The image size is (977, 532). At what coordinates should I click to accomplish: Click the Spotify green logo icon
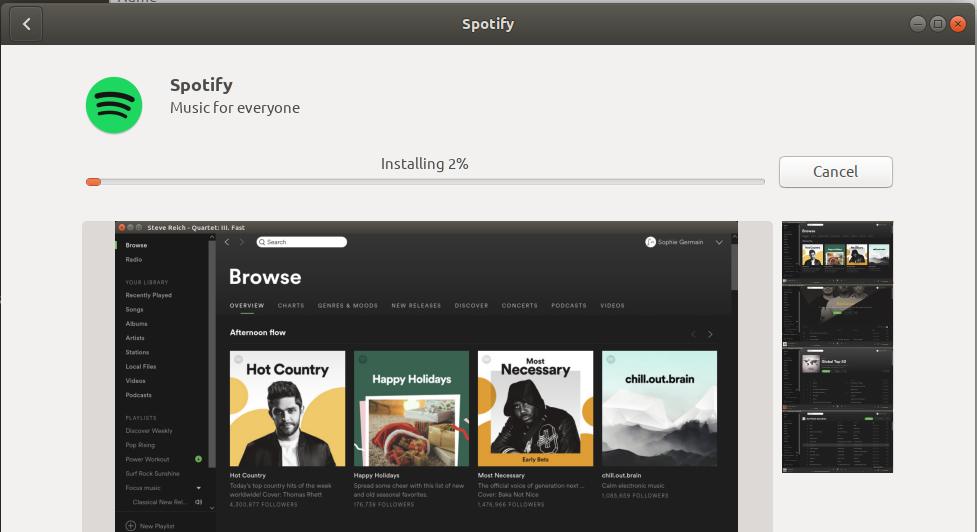(x=114, y=105)
